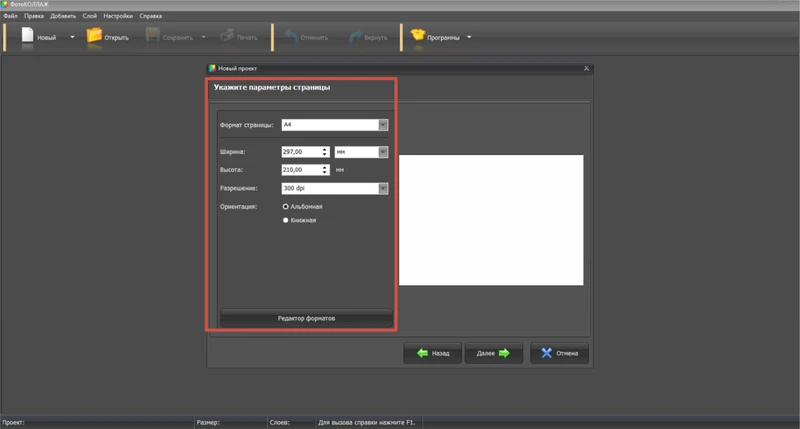Click the Новый toolbar label
The image size is (800, 429).
pos(46,38)
